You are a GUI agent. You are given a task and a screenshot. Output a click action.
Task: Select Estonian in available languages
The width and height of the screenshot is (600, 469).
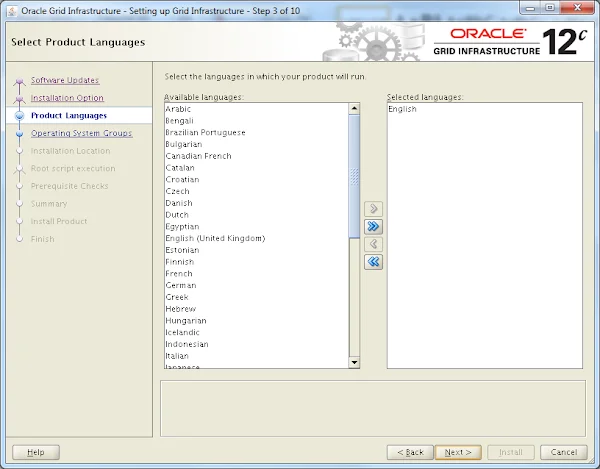(x=256, y=250)
